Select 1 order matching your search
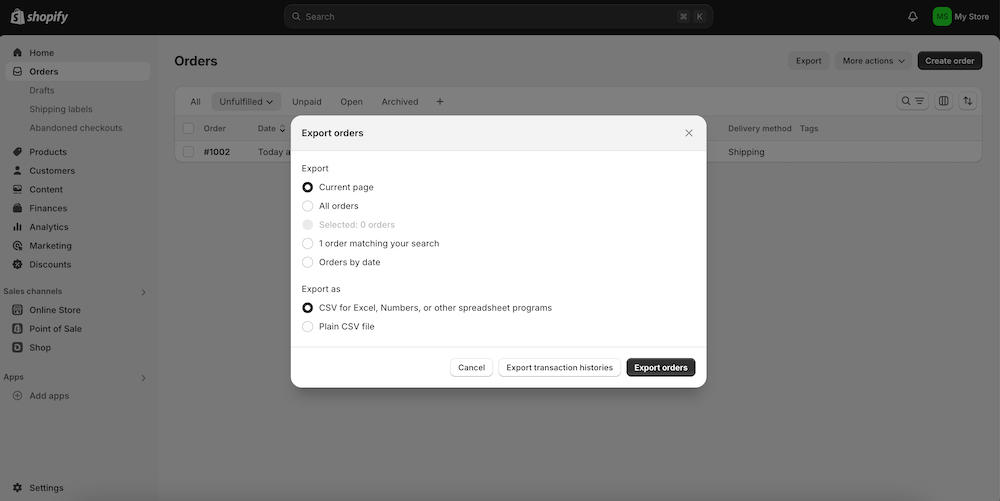 pos(307,243)
